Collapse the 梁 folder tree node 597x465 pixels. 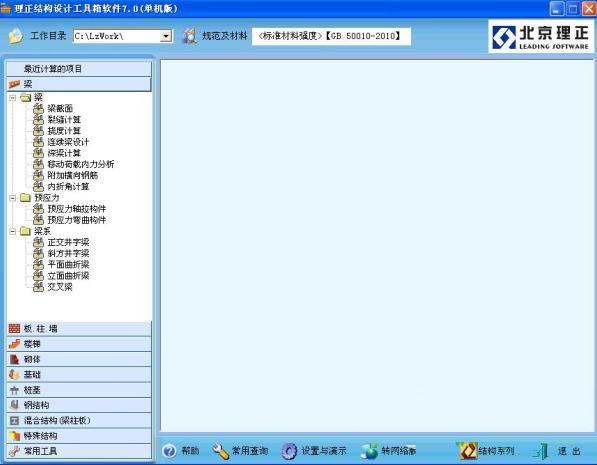point(13,97)
